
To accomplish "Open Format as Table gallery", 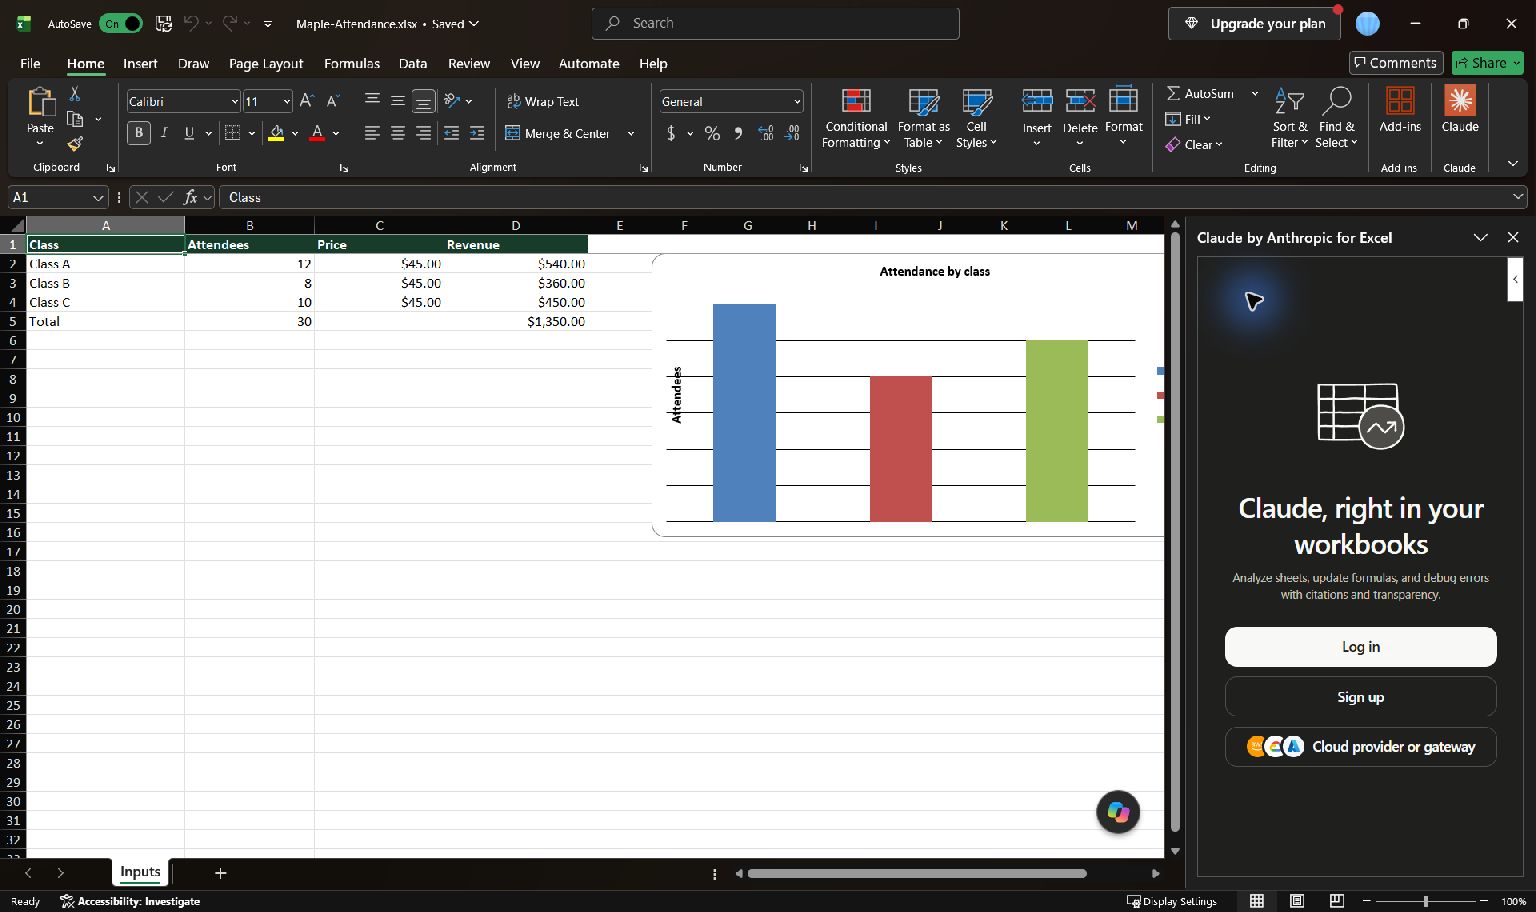I will click(923, 119).
